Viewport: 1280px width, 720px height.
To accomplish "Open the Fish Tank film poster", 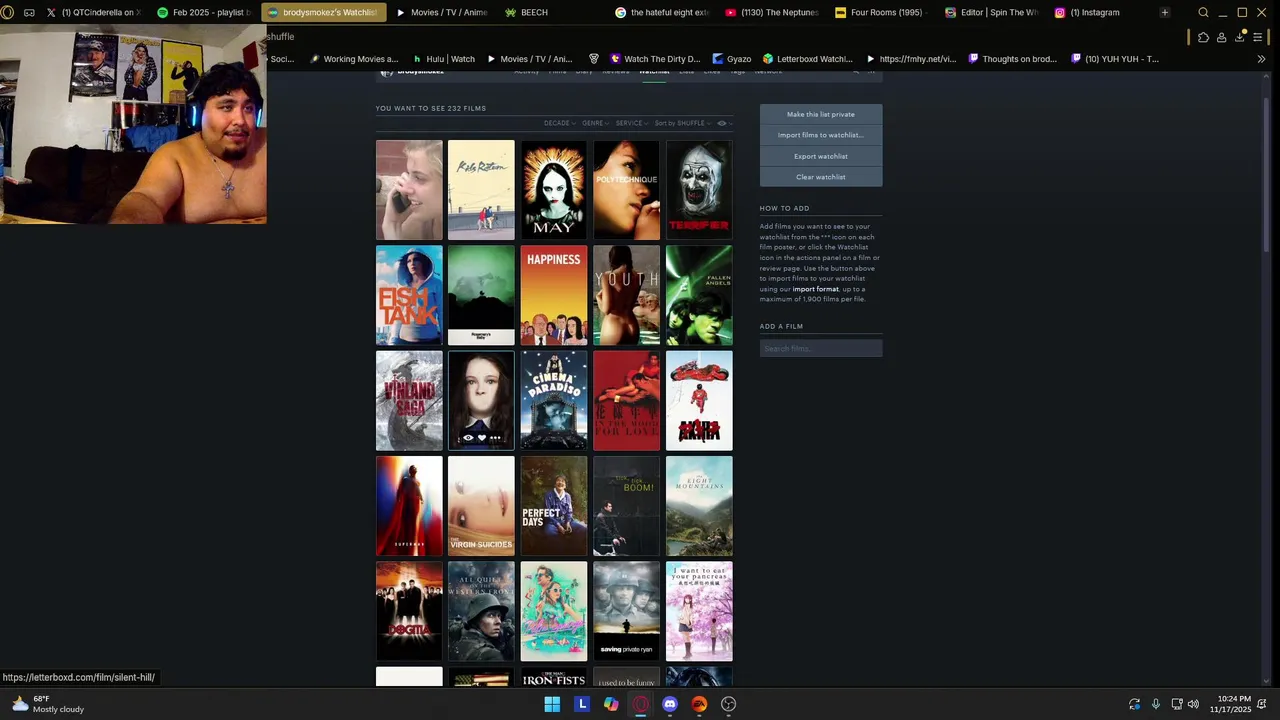I will [x=409, y=295].
